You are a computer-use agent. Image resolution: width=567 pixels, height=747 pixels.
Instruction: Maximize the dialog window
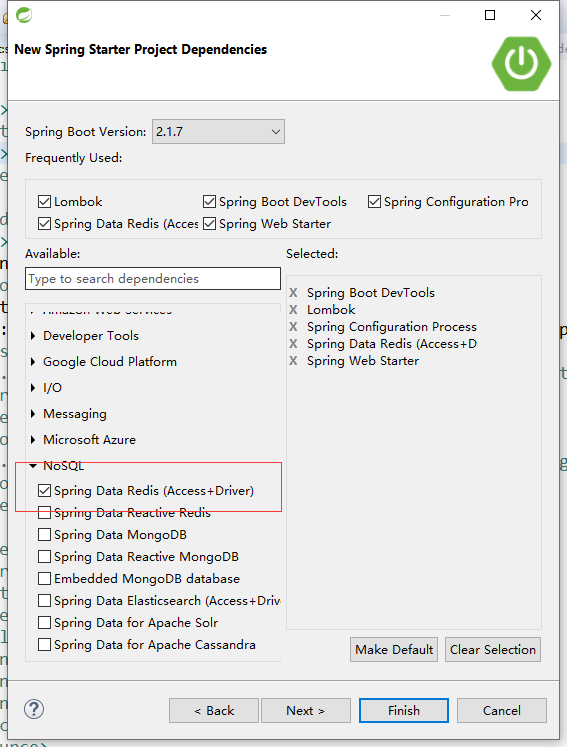490,15
